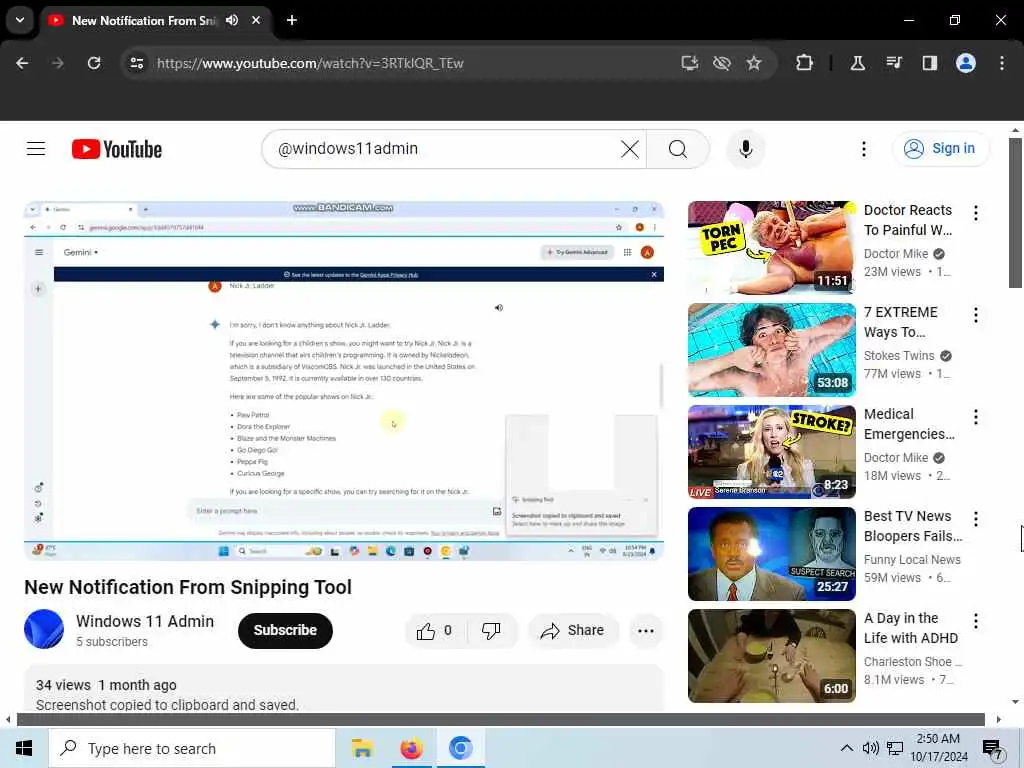Open Chrome three-dot menu
The width and height of the screenshot is (1024, 768).
(x=1002, y=63)
